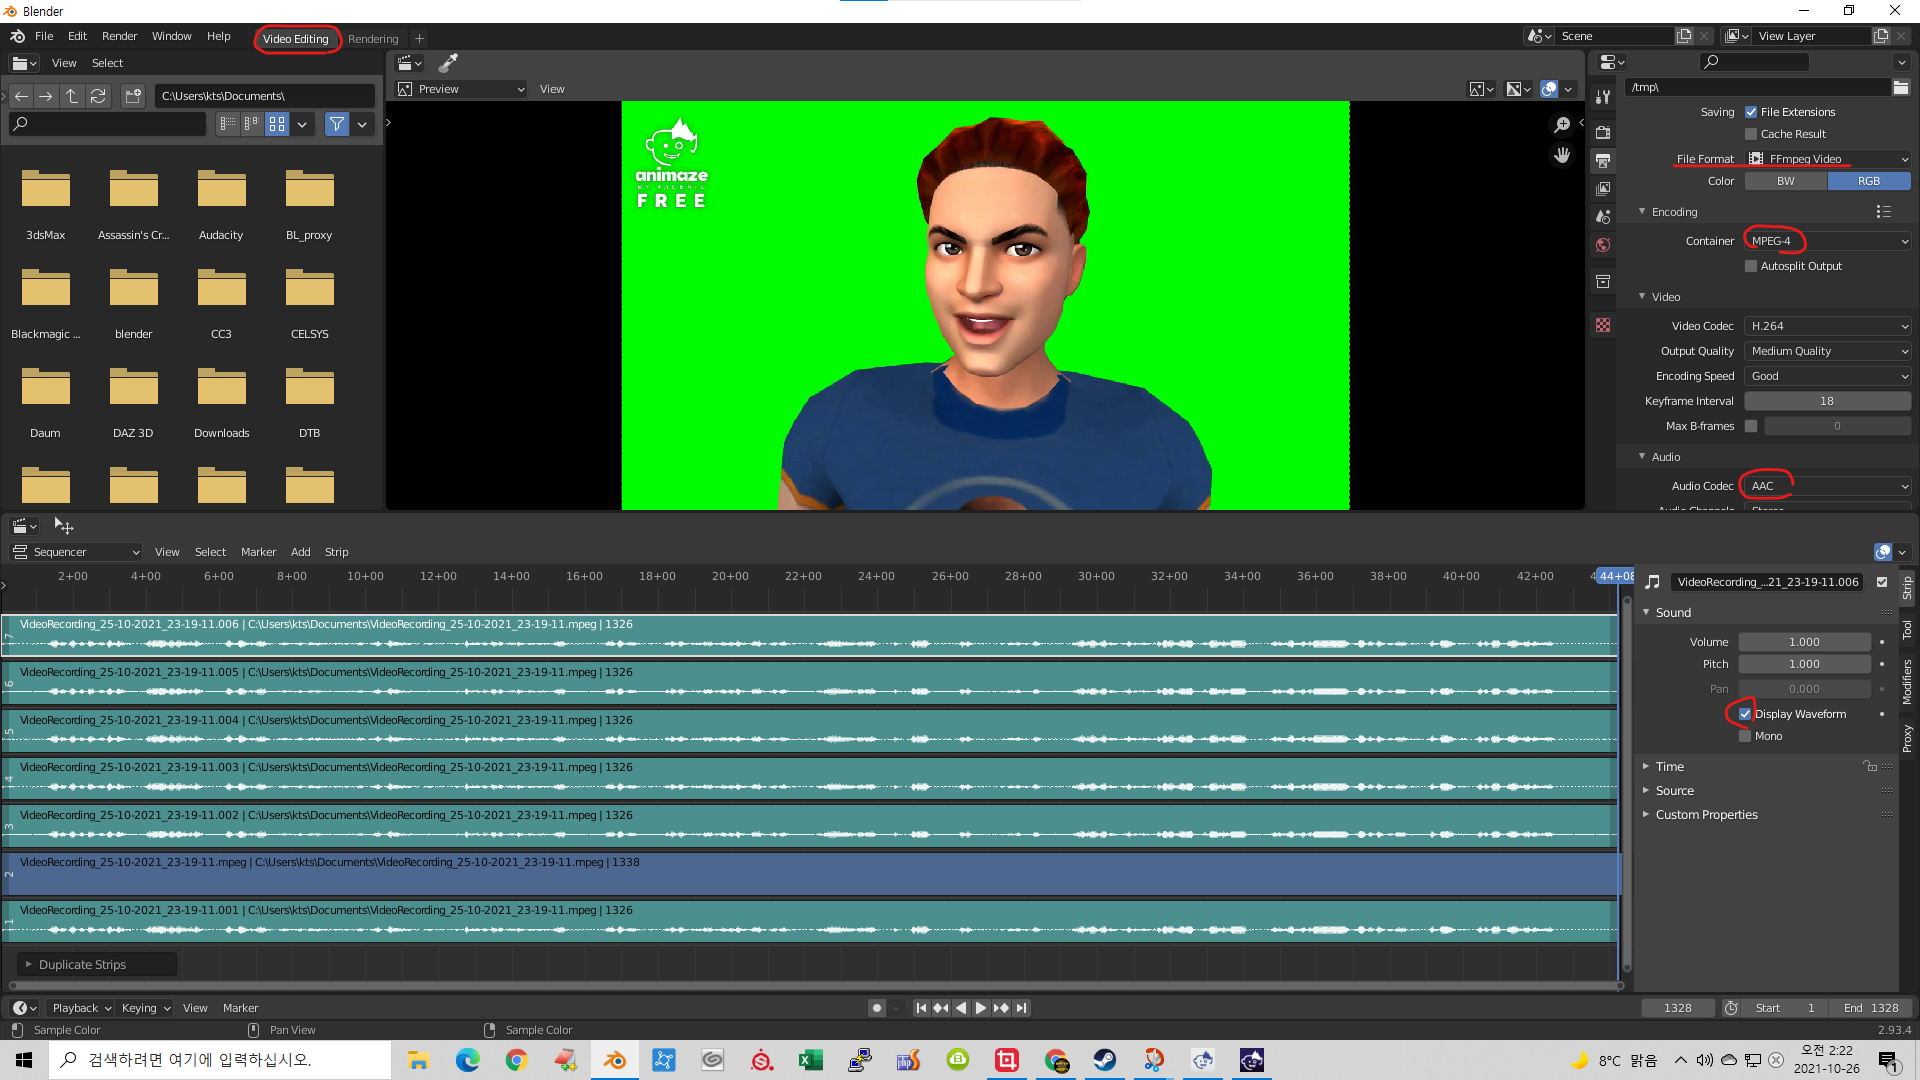Screen dimensions: 1920x1080
Task: Toggle the Mono checkbox for sound
Action: (1745, 736)
